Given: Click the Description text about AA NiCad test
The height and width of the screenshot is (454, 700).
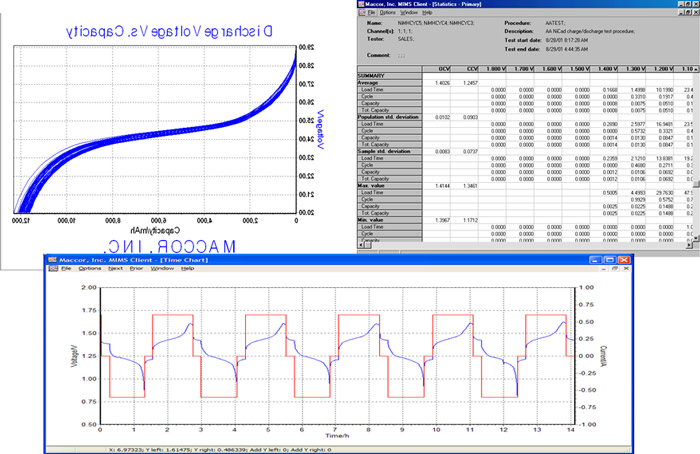Looking at the screenshot, I should pos(590,31).
